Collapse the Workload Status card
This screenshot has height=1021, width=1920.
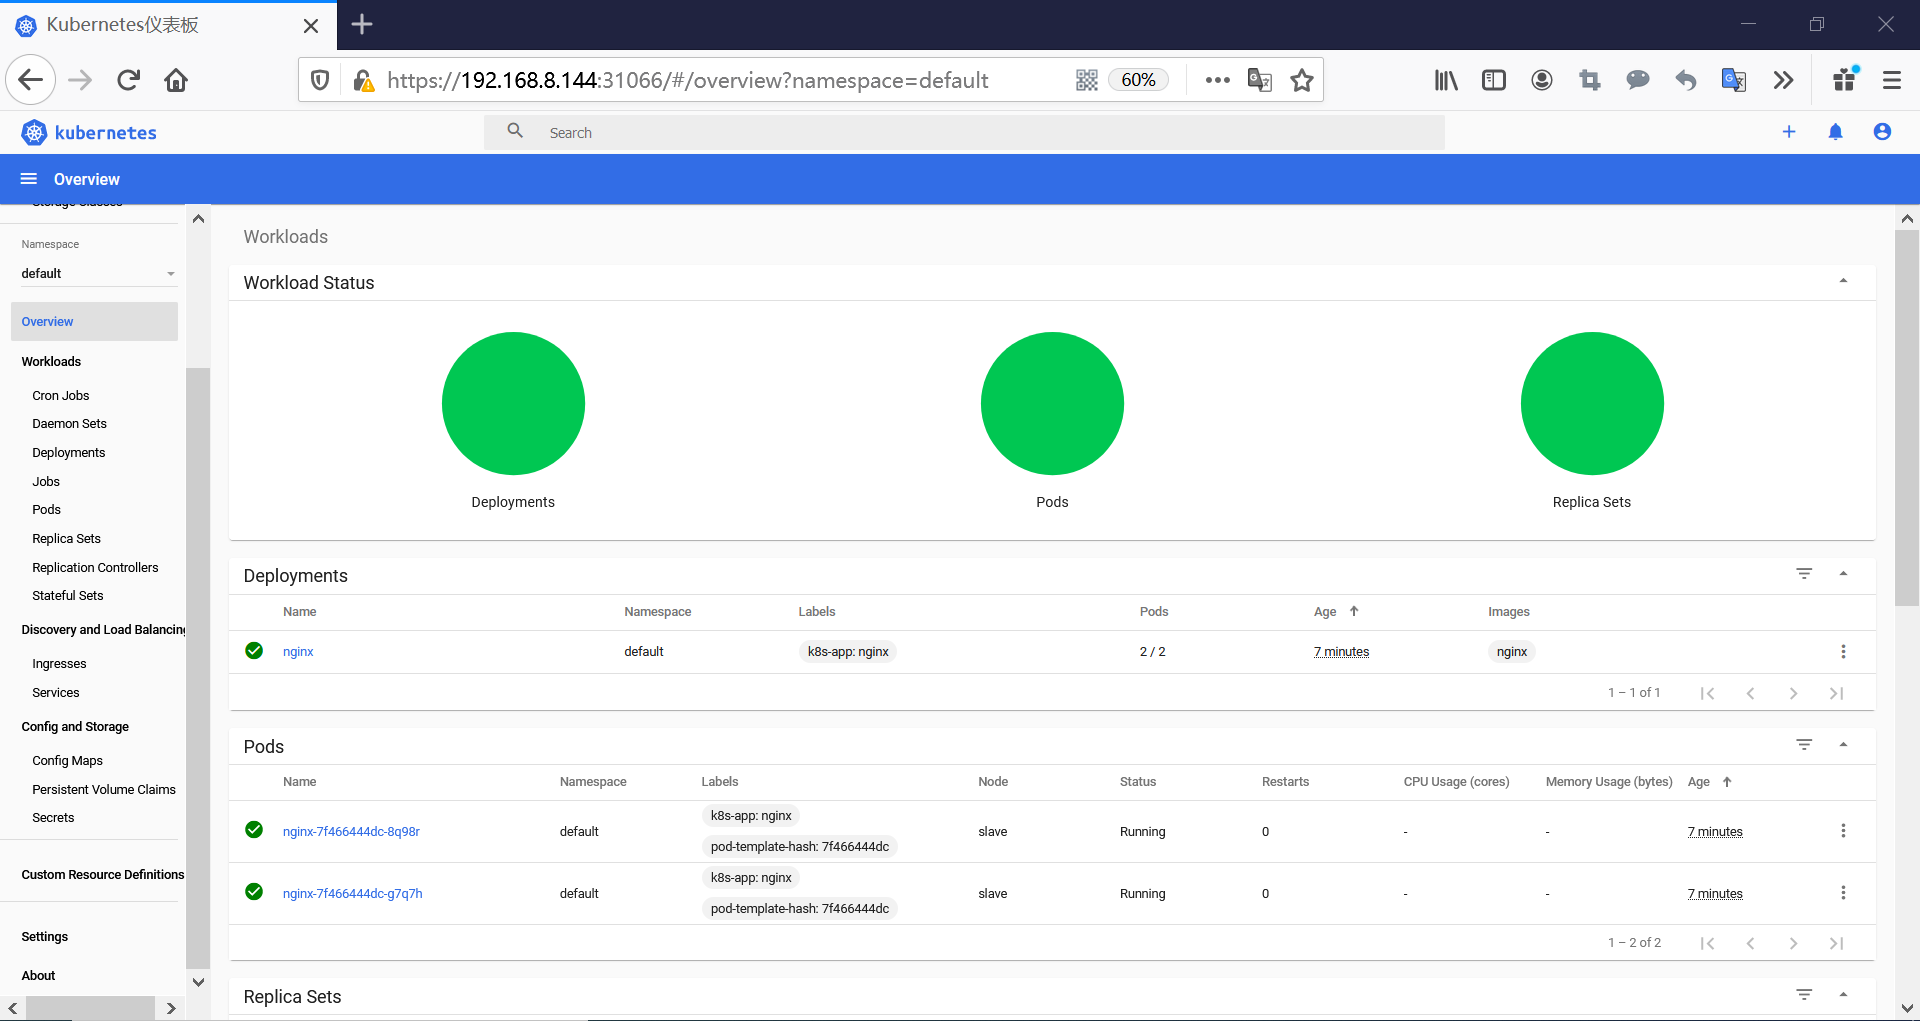(1843, 281)
